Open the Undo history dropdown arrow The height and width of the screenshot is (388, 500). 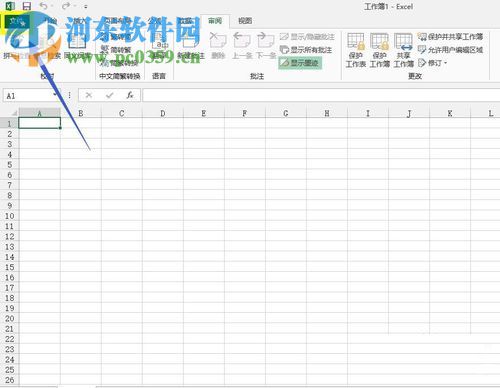point(52,6)
